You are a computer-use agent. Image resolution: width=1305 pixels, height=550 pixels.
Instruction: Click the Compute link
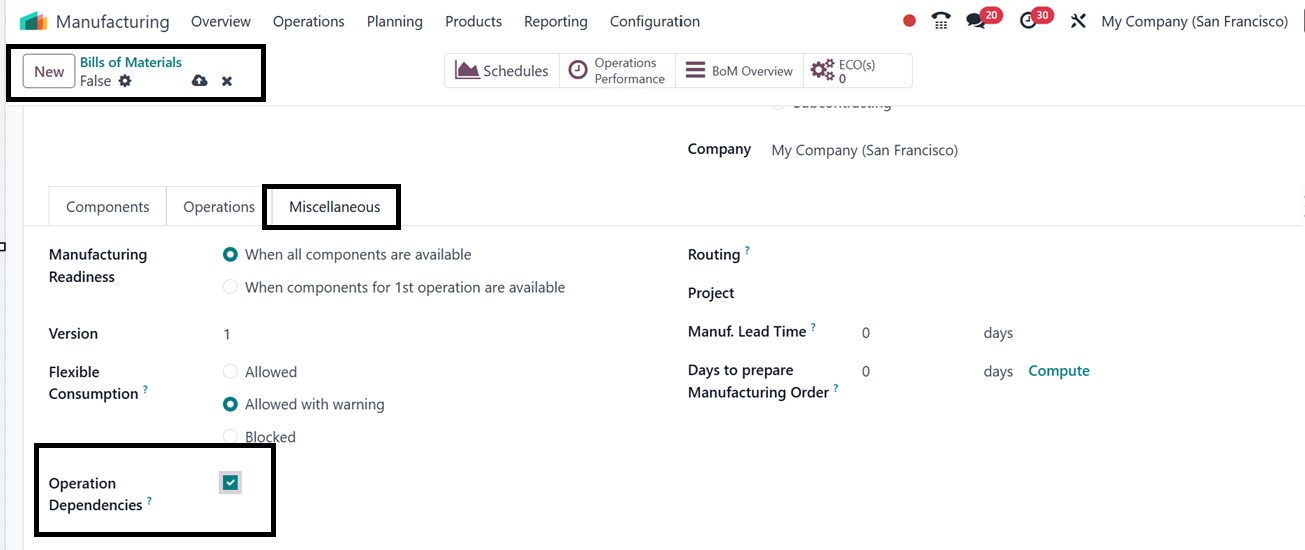1058,371
